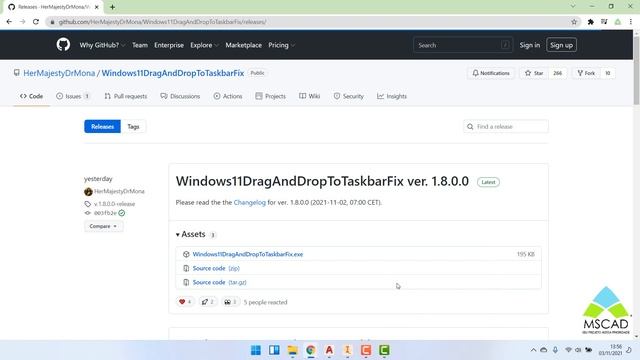Select the Releases button
The image size is (640, 360).
[x=102, y=127]
